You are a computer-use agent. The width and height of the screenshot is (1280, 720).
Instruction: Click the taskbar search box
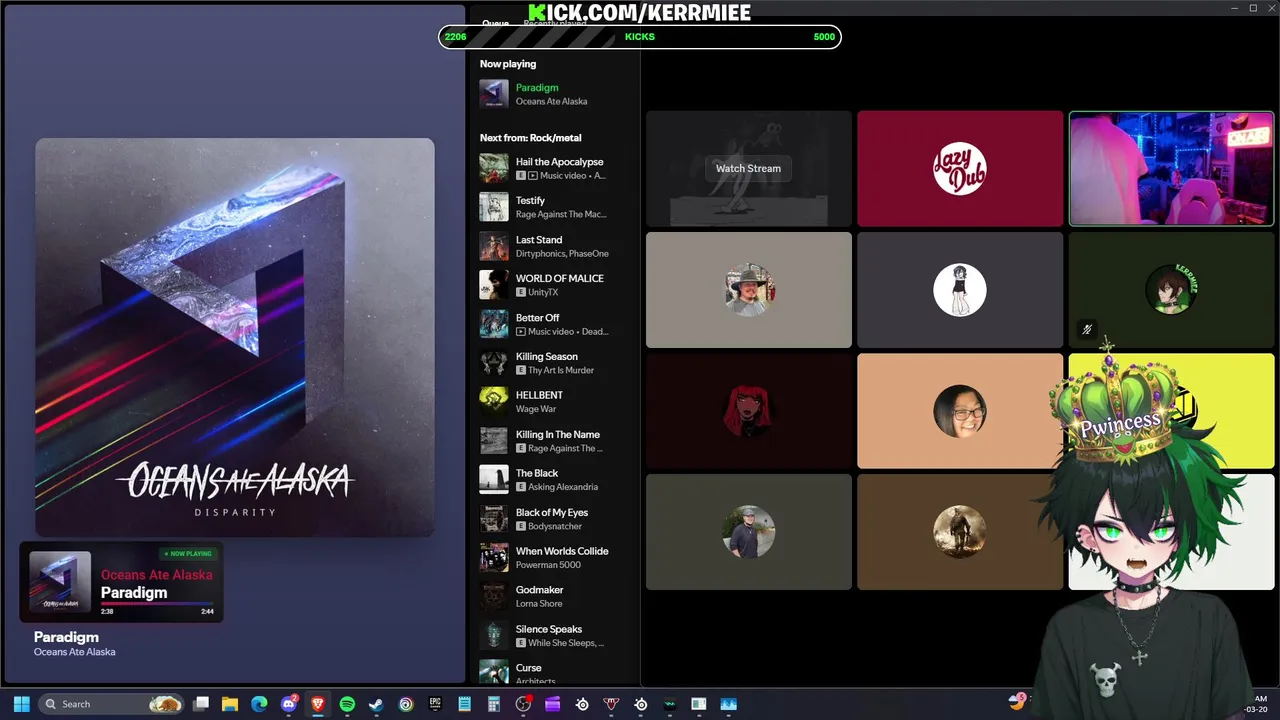pos(111,704)
